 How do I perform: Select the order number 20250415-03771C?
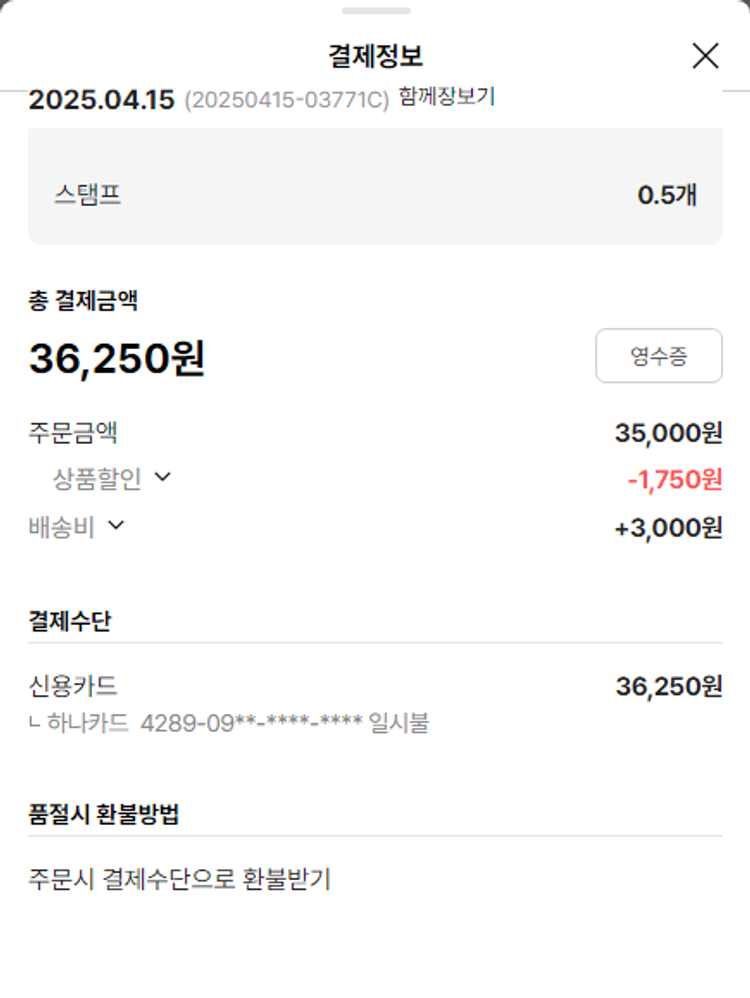[x=287, y=101]
